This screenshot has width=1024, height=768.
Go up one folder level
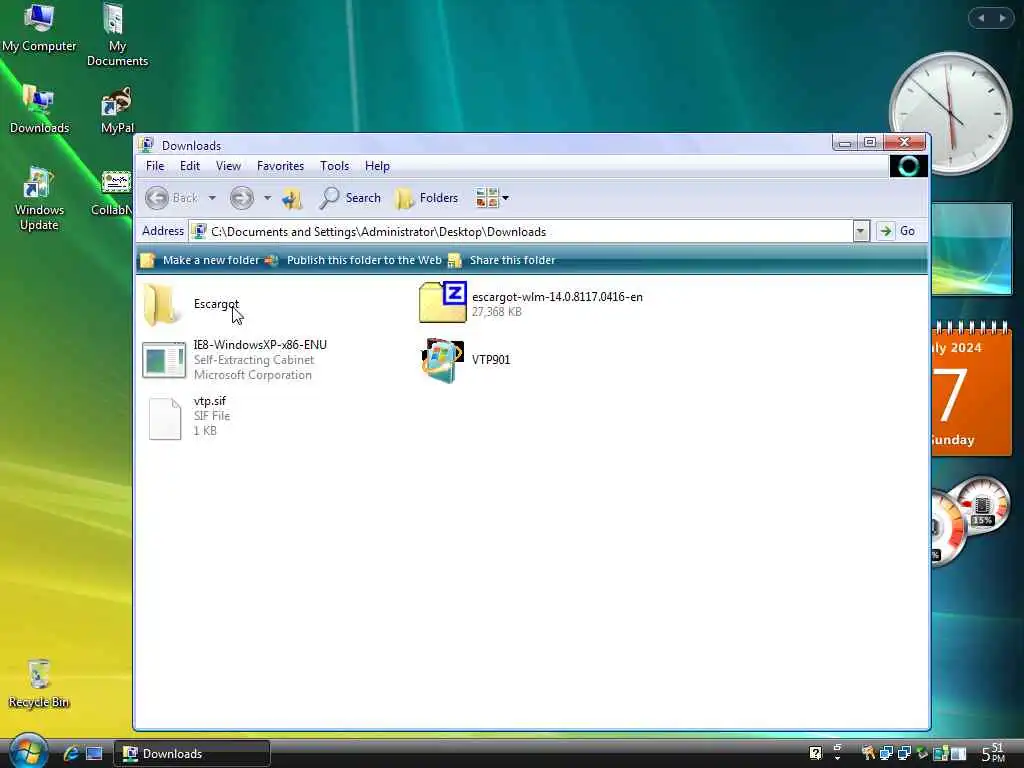292,198
